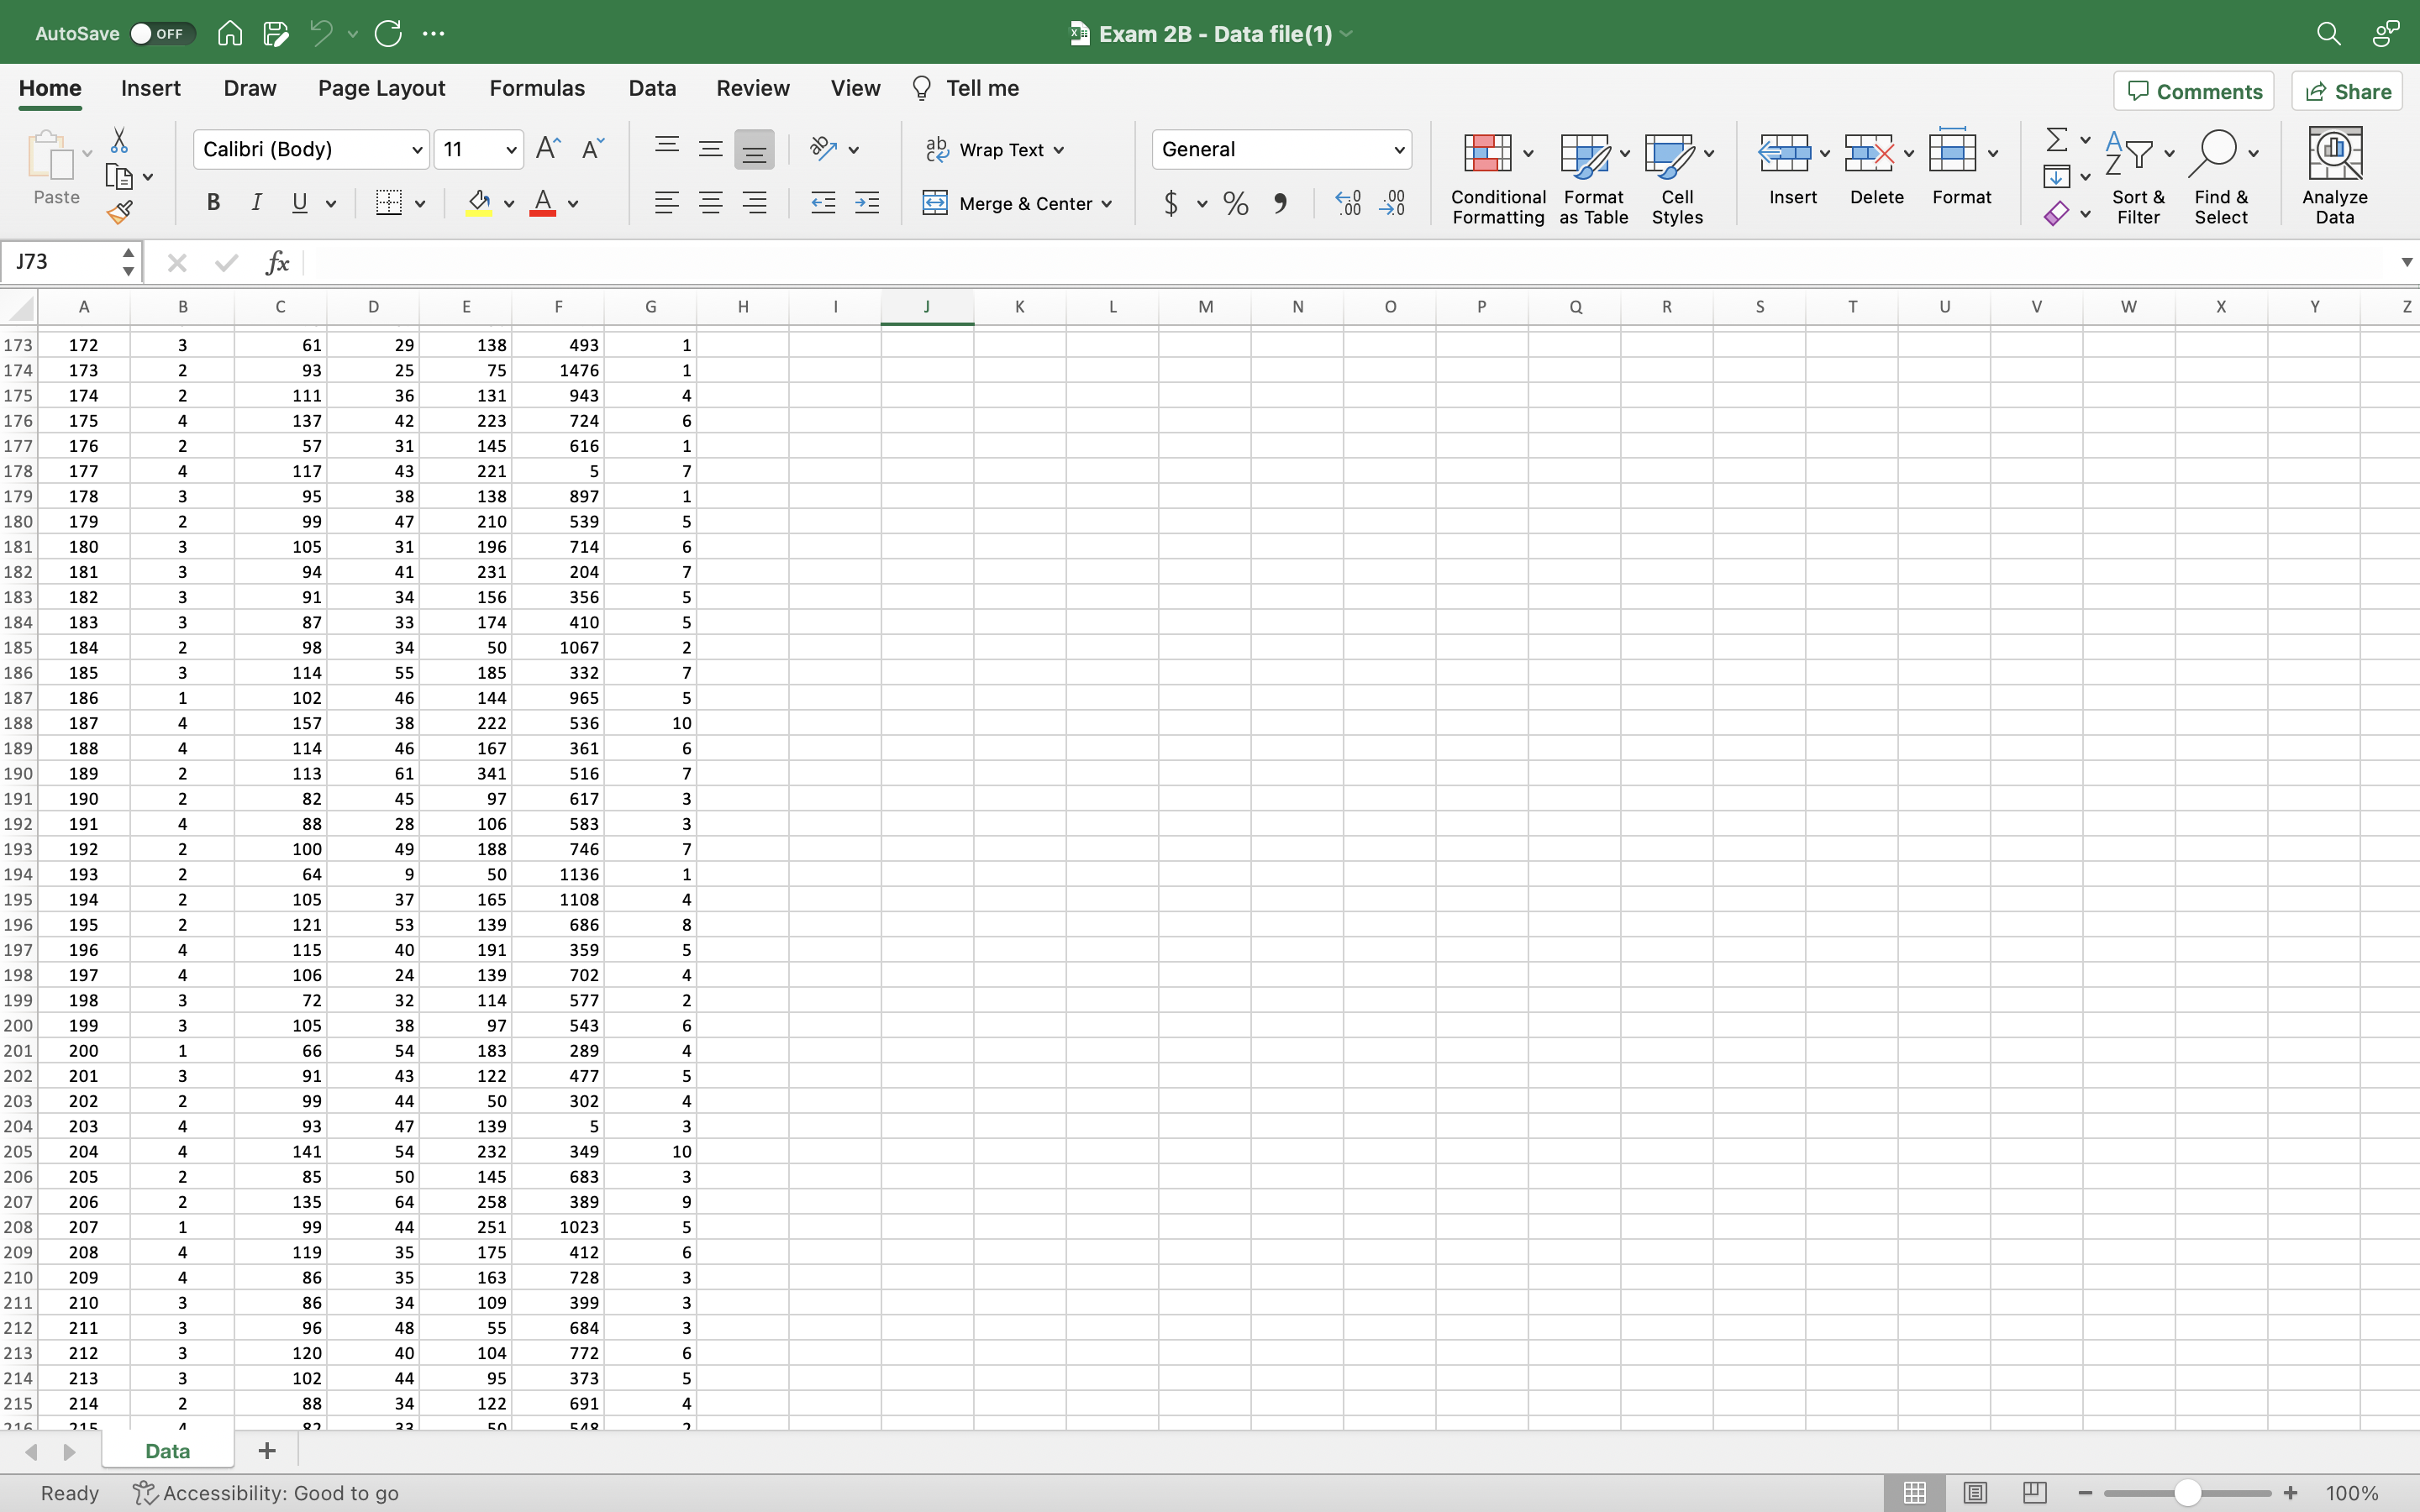Open the Format Painter tool
Screen dimensions: 2420x1512
coord(120,211)
